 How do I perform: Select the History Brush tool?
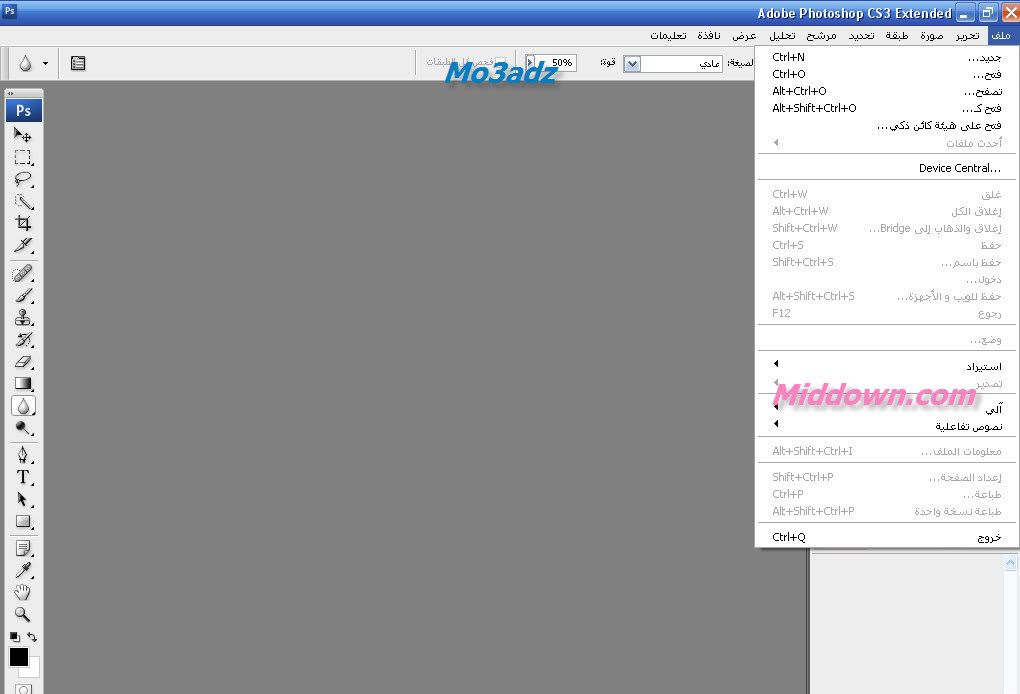23,340
